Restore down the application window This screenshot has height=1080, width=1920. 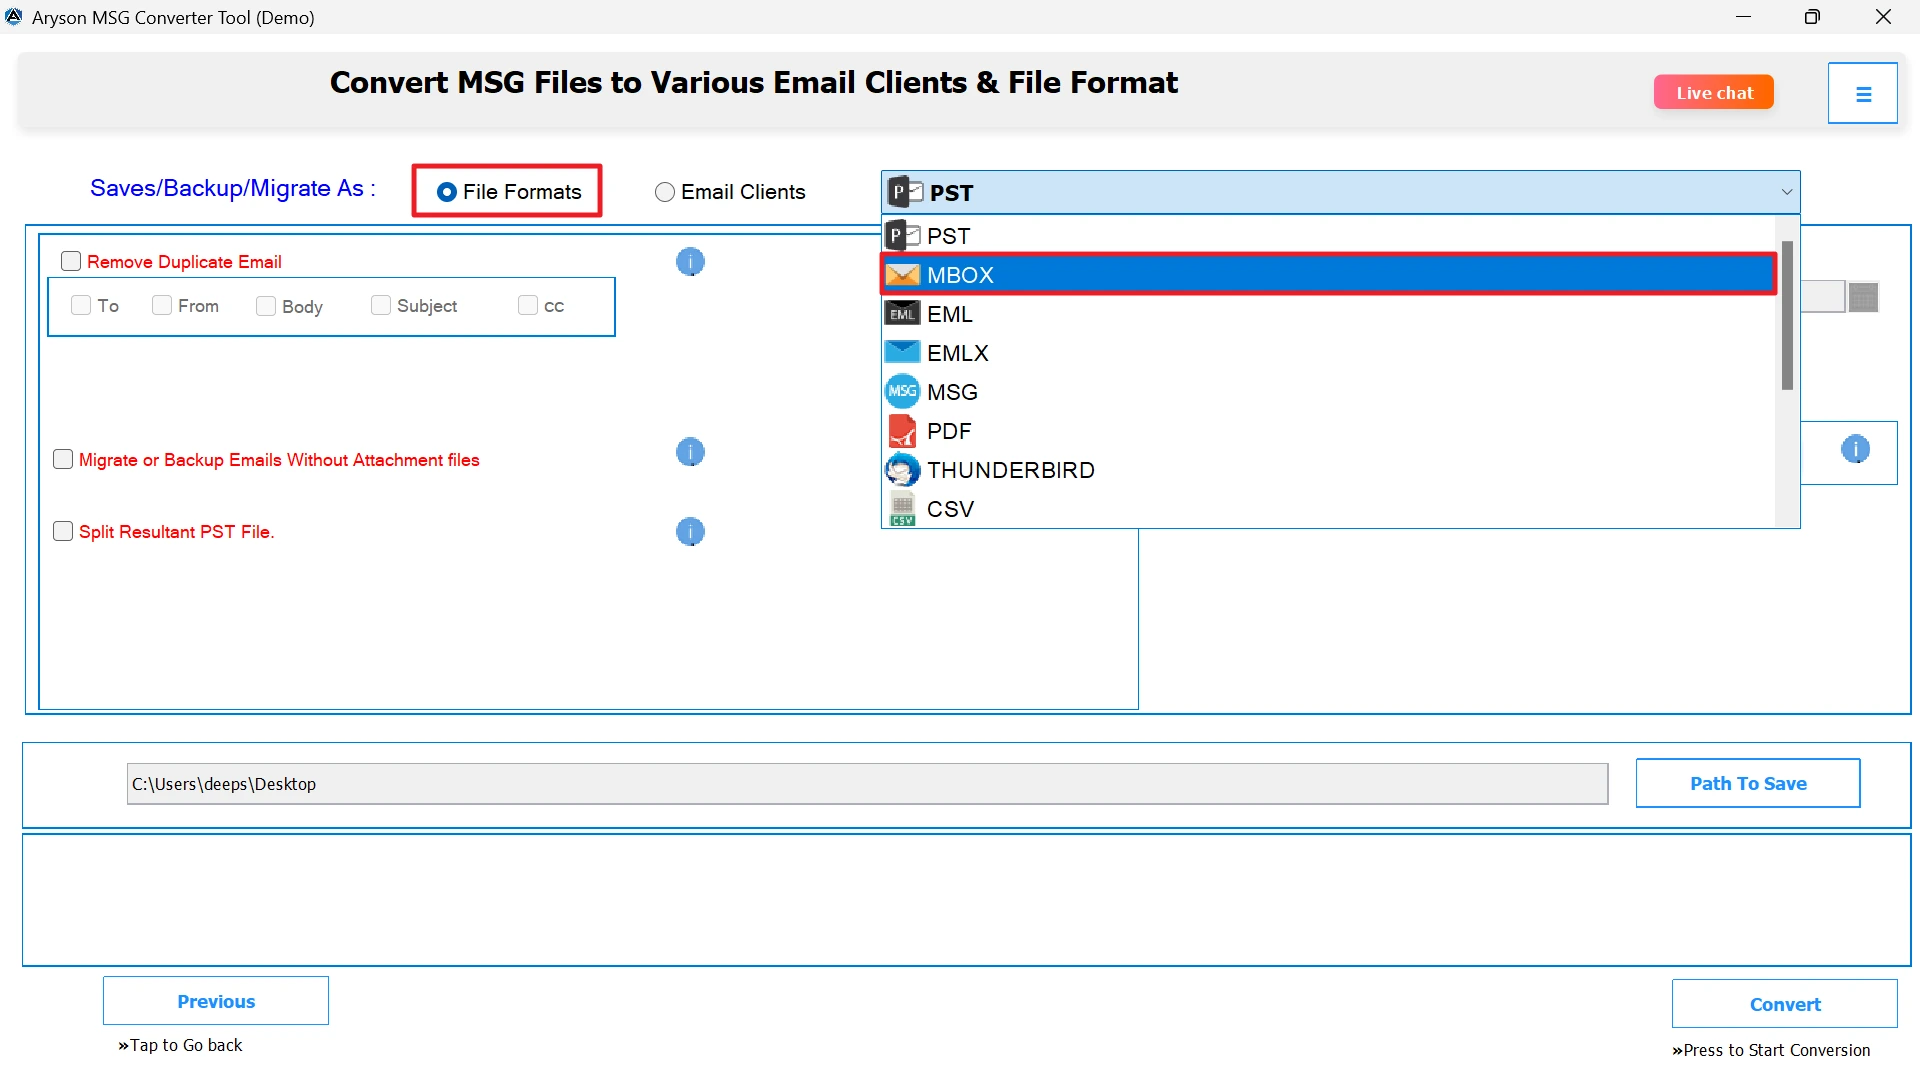tap(1812, 17)
